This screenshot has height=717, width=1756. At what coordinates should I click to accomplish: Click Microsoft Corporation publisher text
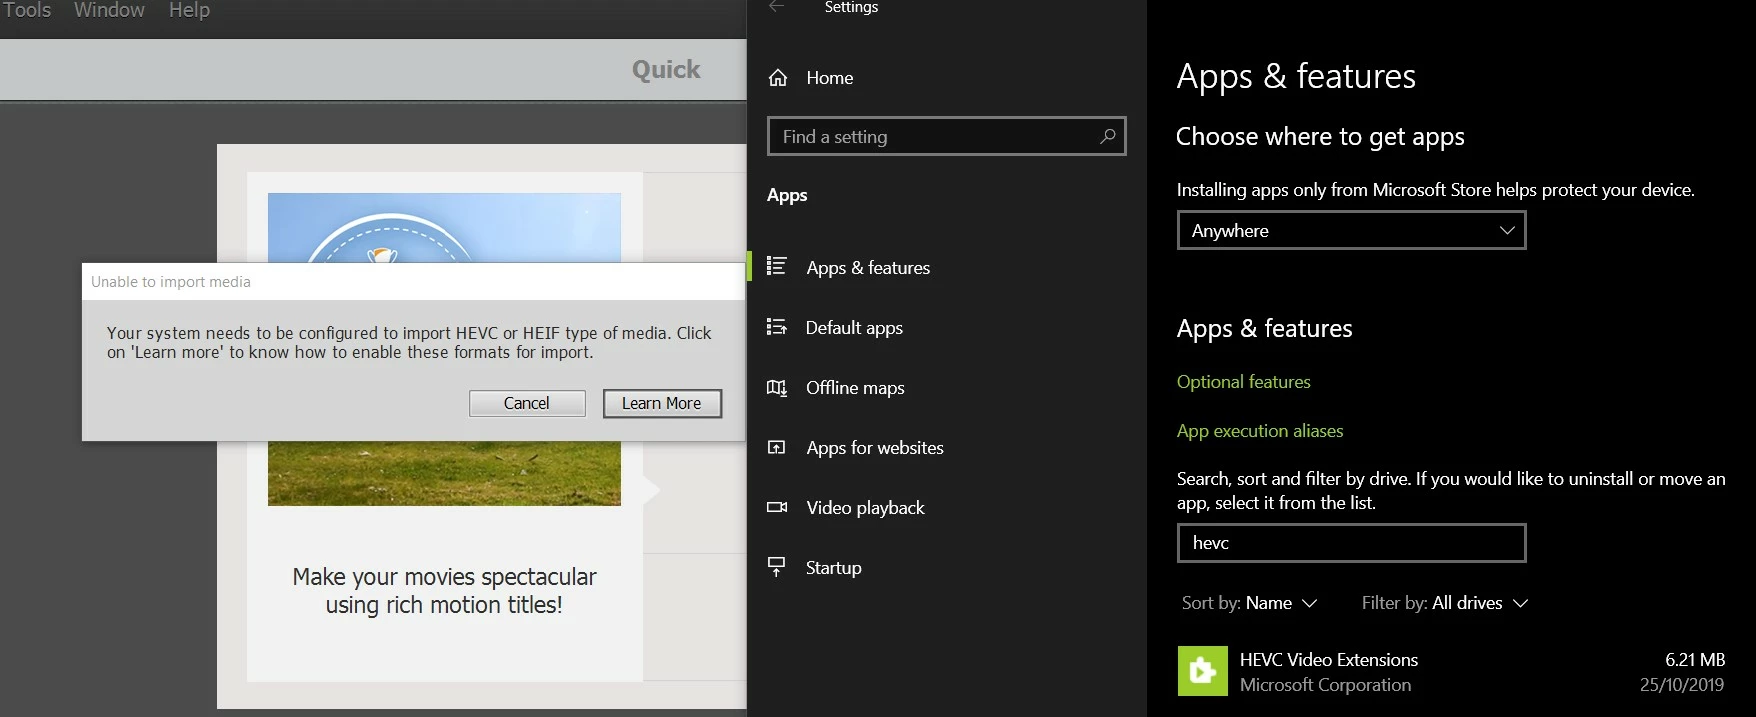pos(1325,685)
